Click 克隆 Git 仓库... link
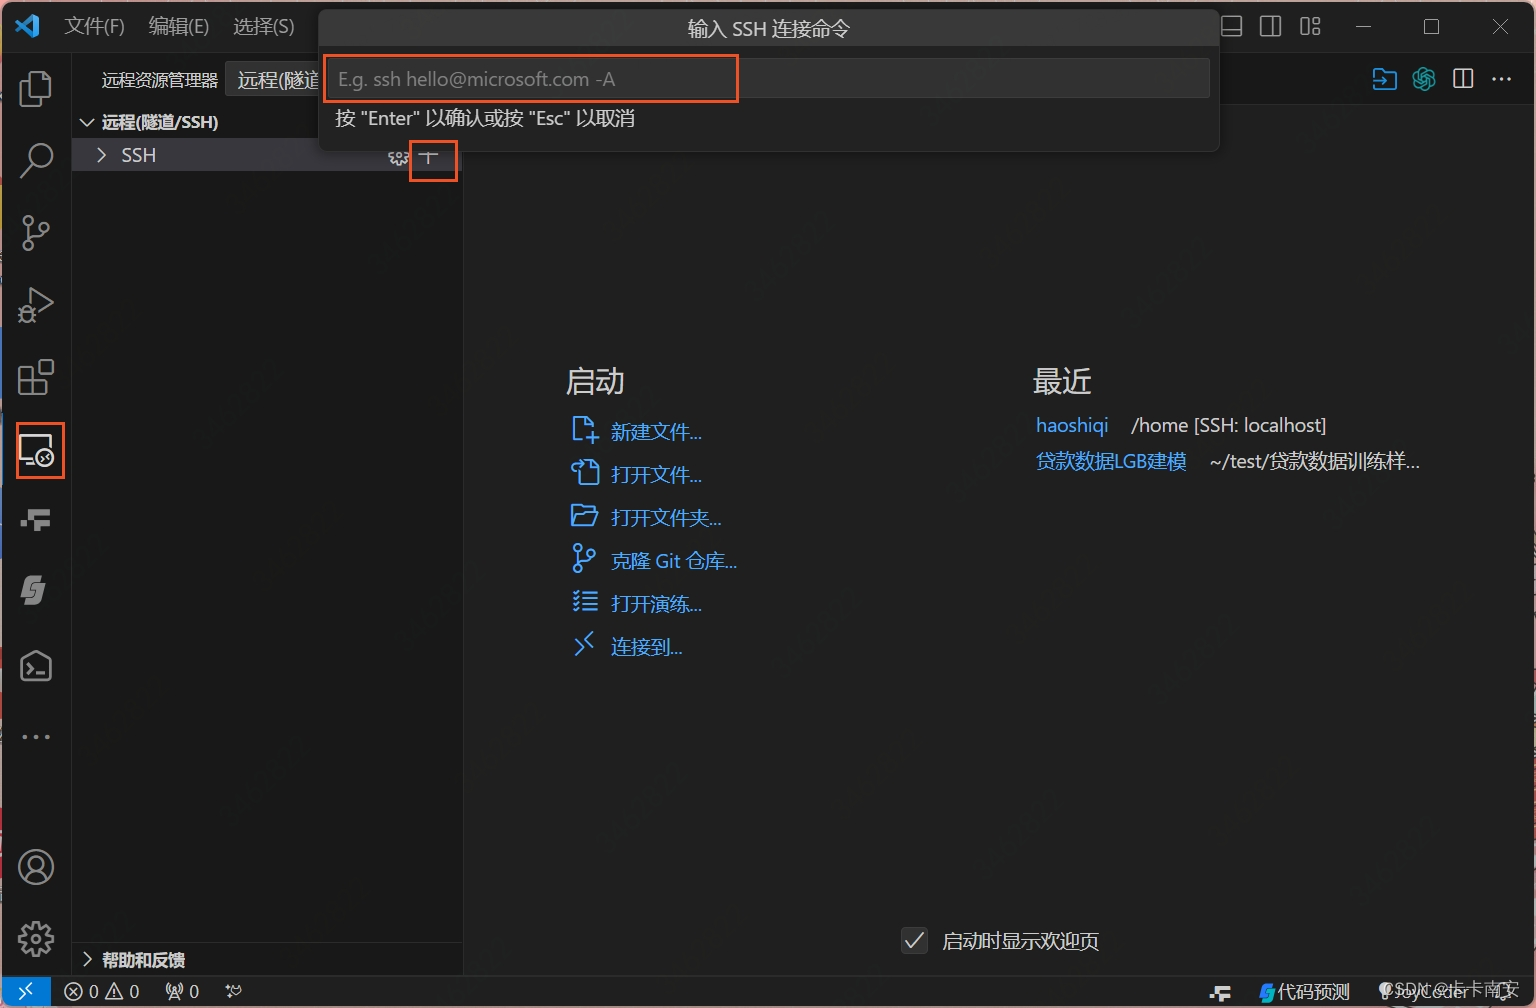1536x1008 pixels. (674, 561)
